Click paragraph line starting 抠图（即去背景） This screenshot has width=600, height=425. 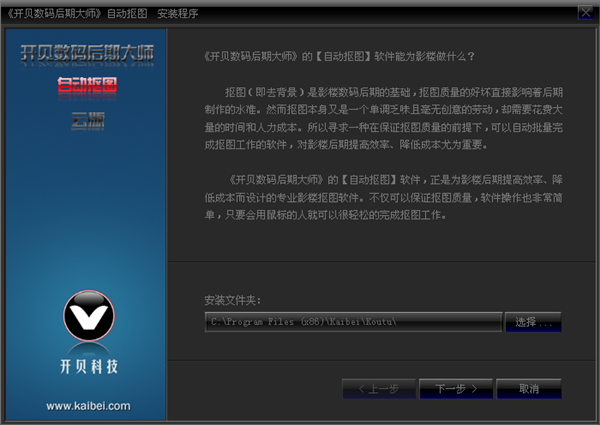coord(394,92)
